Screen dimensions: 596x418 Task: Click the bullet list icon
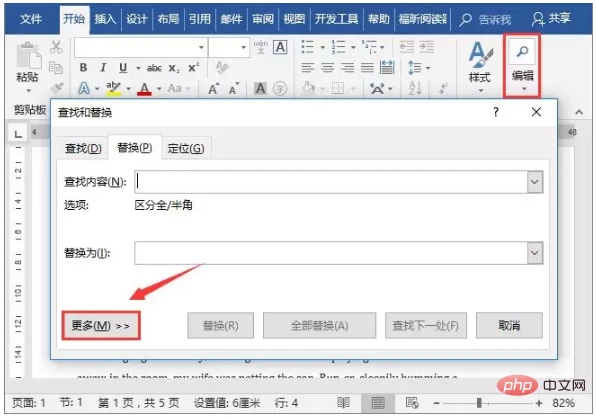[x=308, y=47]
